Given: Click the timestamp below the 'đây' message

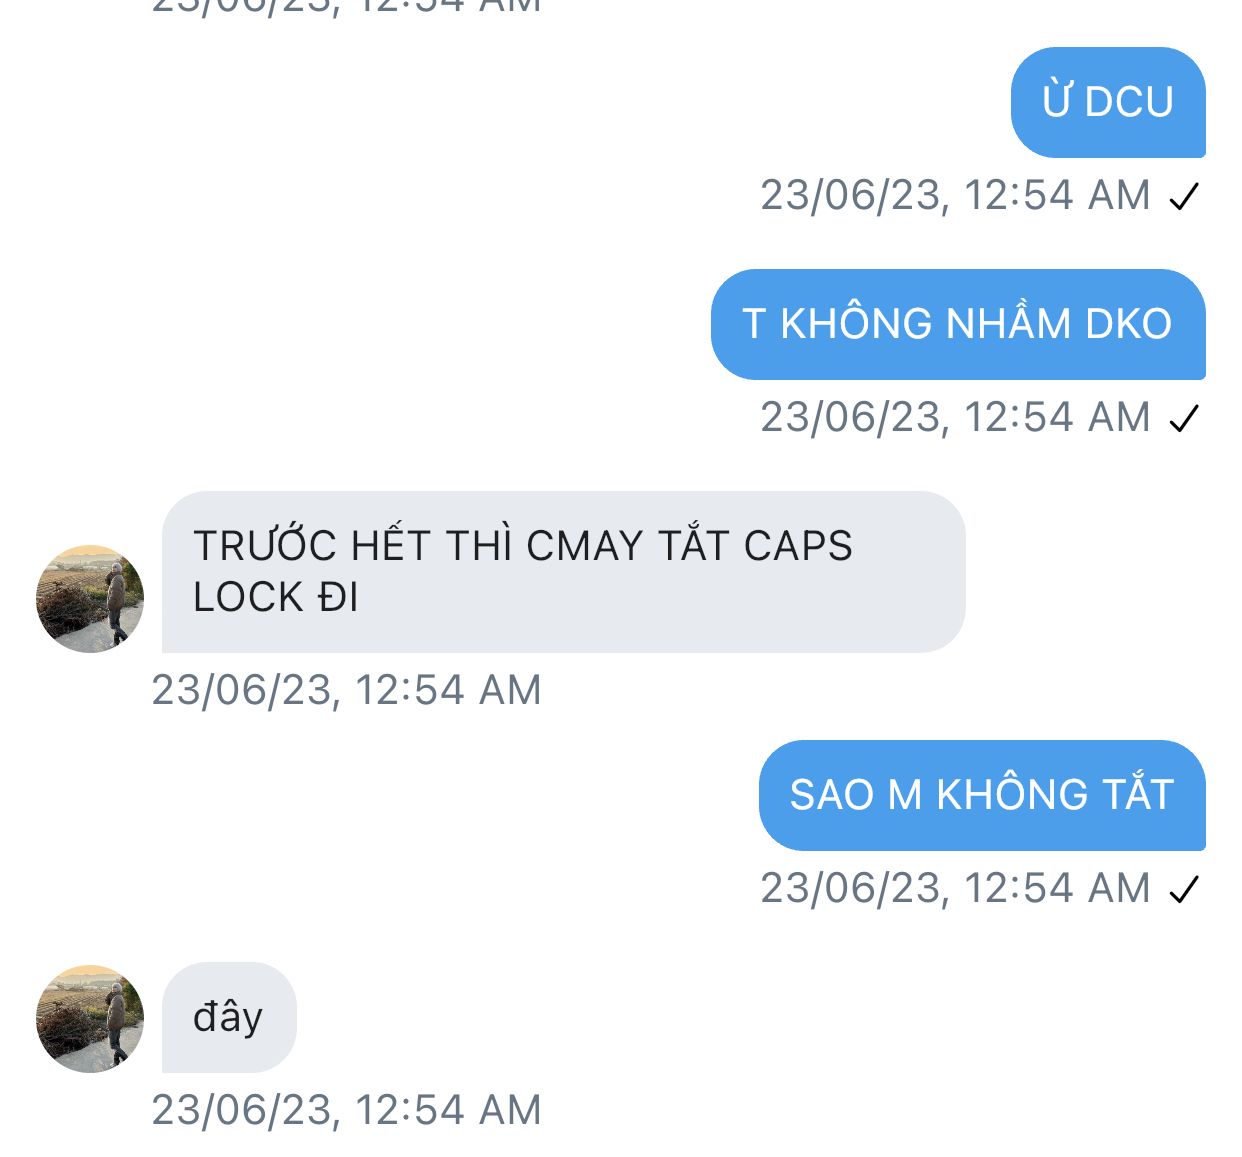Looking at the screenshot, I should pyautogui.click(x=346, y=1110).
